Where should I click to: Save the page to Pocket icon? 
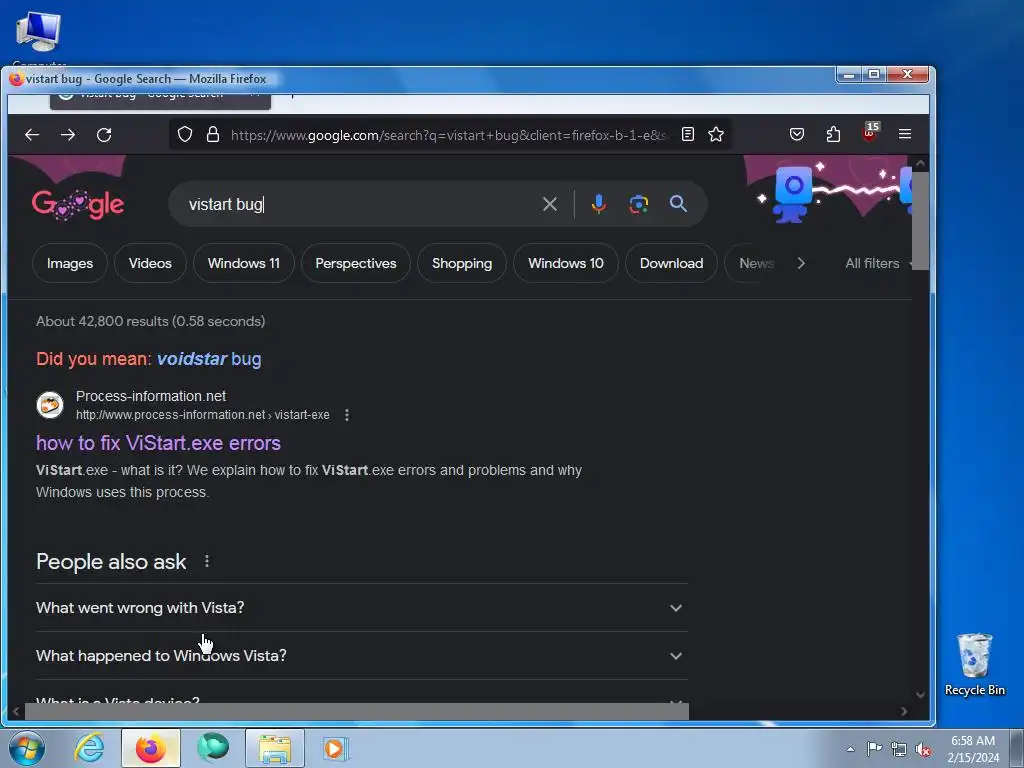pos(797,135)
